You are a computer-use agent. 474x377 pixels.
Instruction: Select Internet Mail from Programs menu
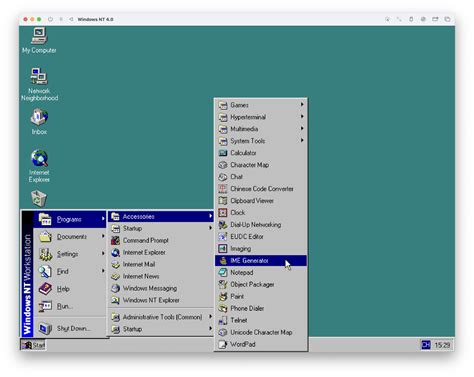coord(160,264)
